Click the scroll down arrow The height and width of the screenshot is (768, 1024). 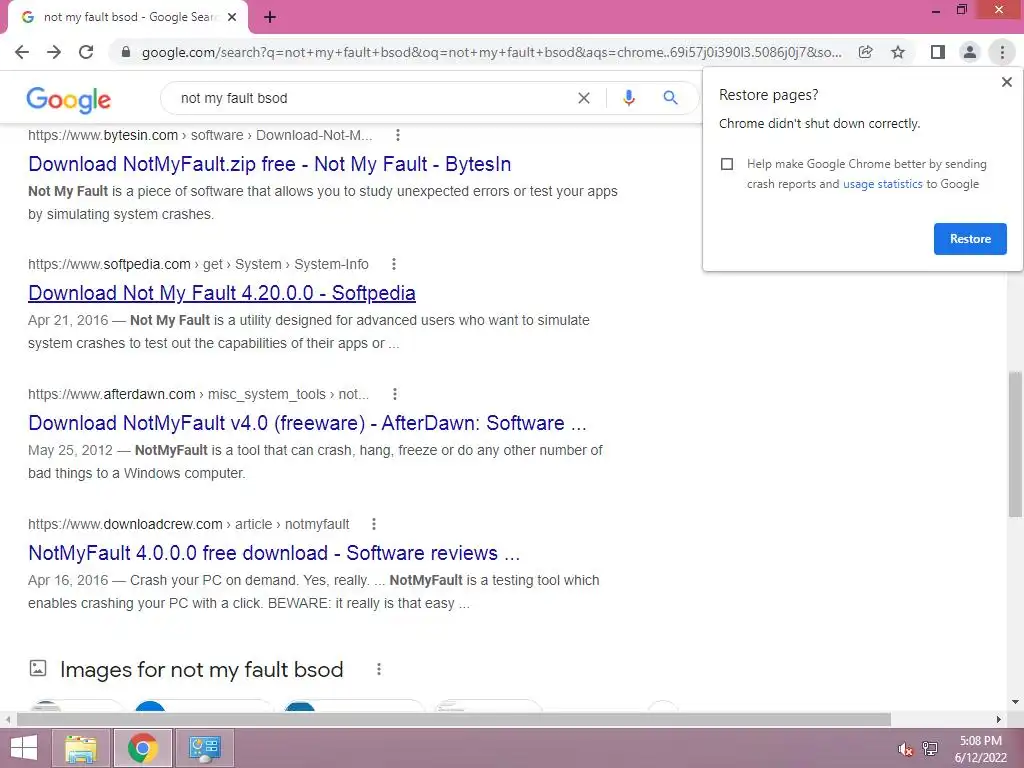1015,702
